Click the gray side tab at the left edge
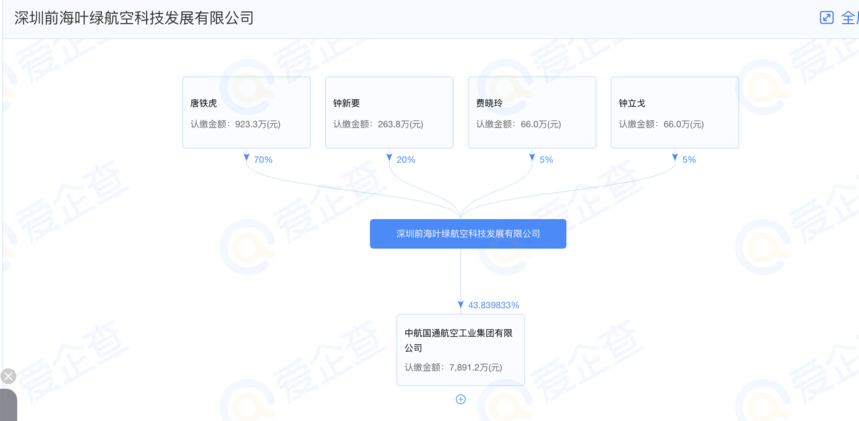859x421 pixels. coord(8,405)
